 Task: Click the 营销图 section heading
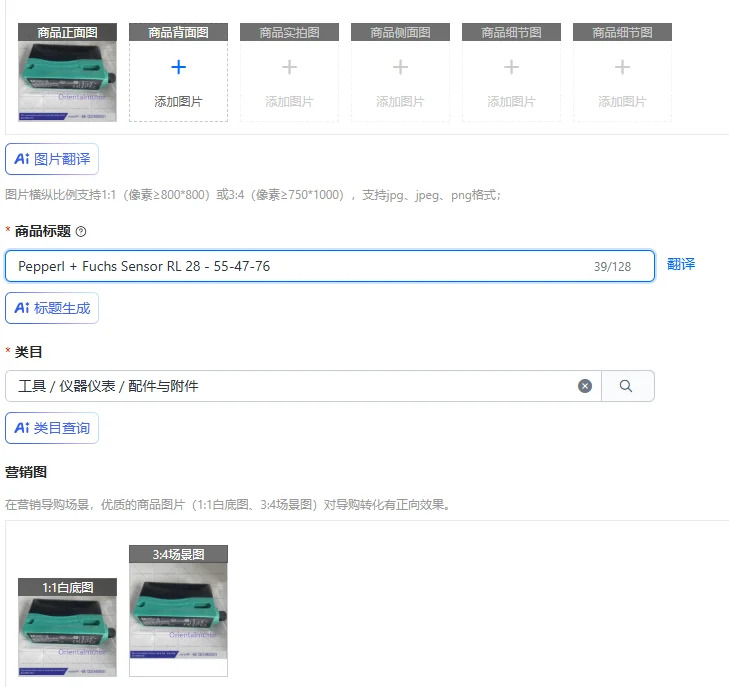click(26, 472)
